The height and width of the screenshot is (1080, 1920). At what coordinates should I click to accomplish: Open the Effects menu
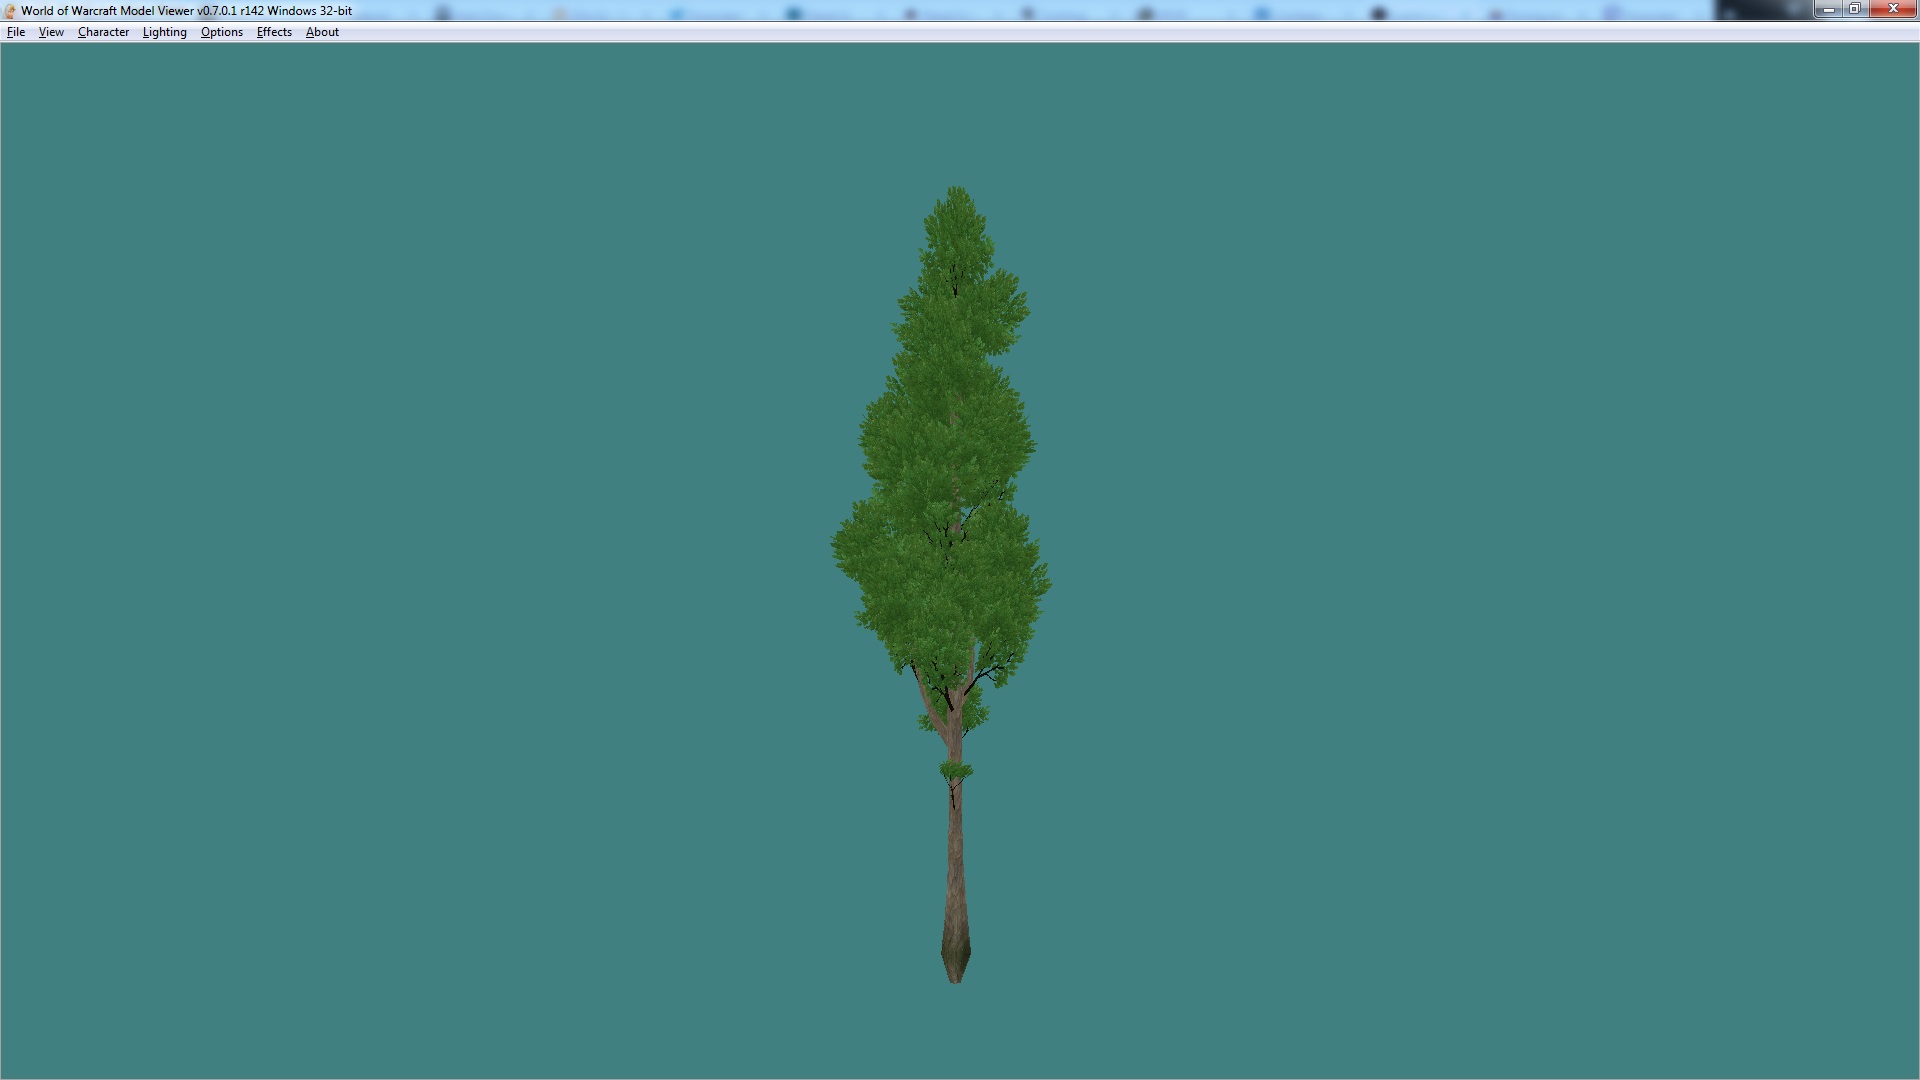point(274,32)
